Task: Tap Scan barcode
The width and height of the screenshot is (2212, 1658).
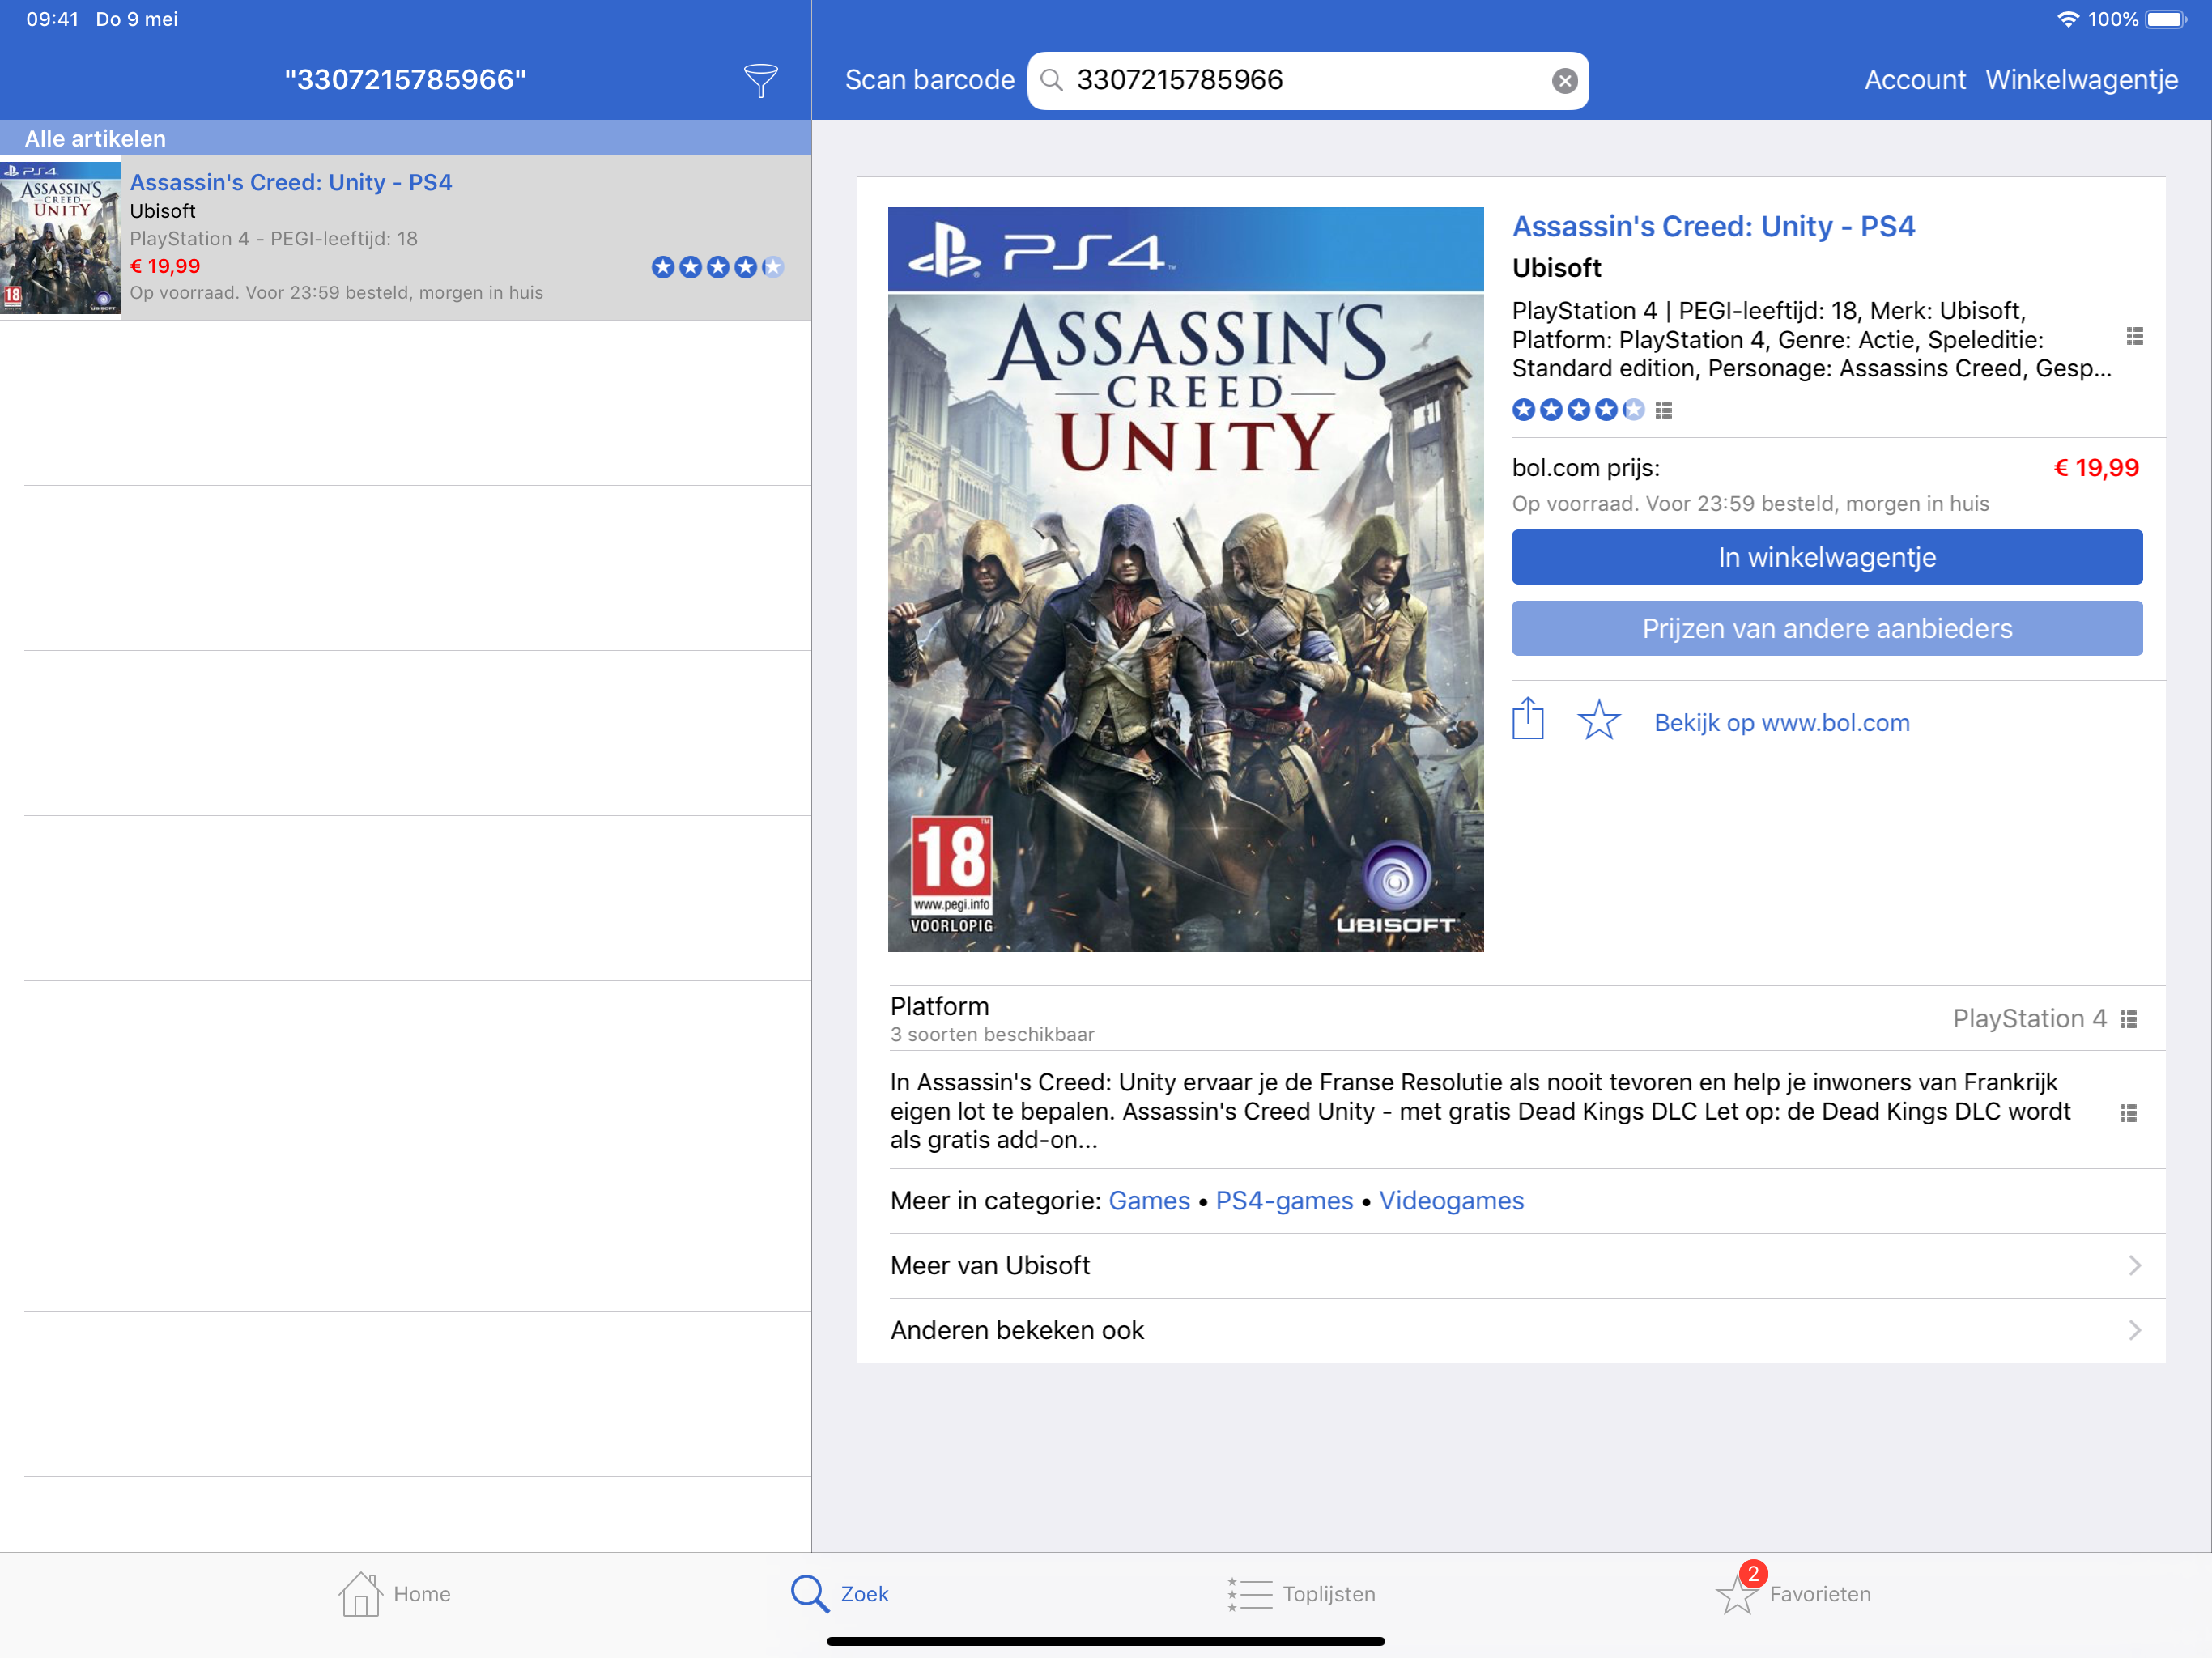Action: 929,80
